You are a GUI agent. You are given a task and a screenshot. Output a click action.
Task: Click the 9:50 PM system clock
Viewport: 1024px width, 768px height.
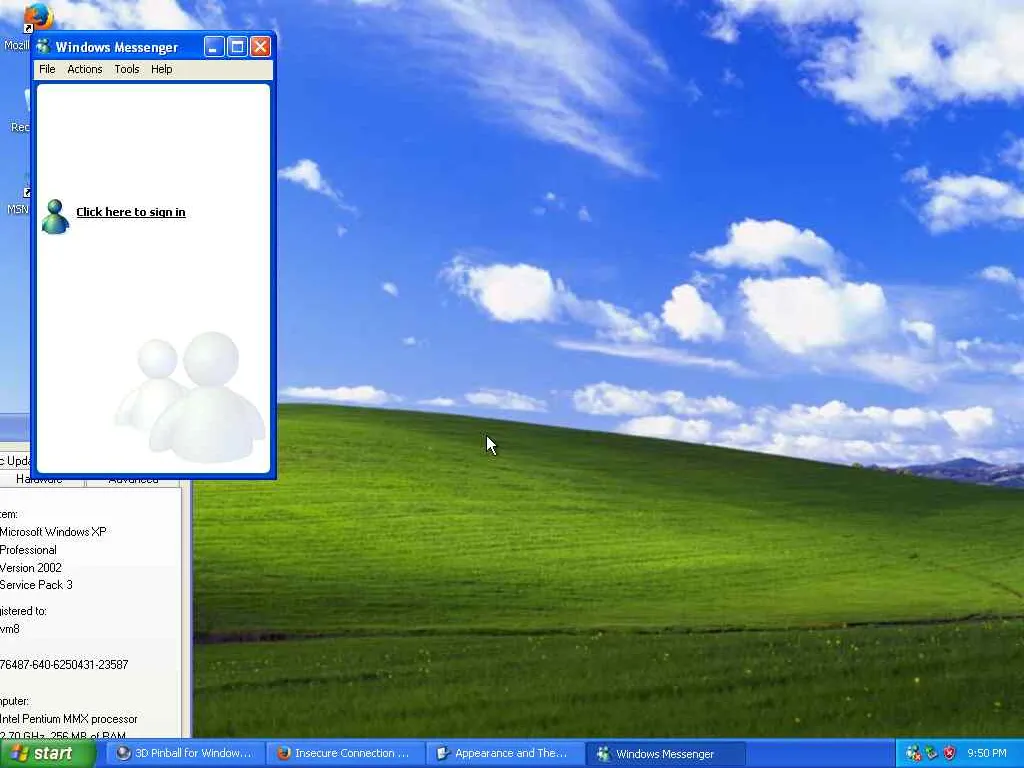click(987, 753)
